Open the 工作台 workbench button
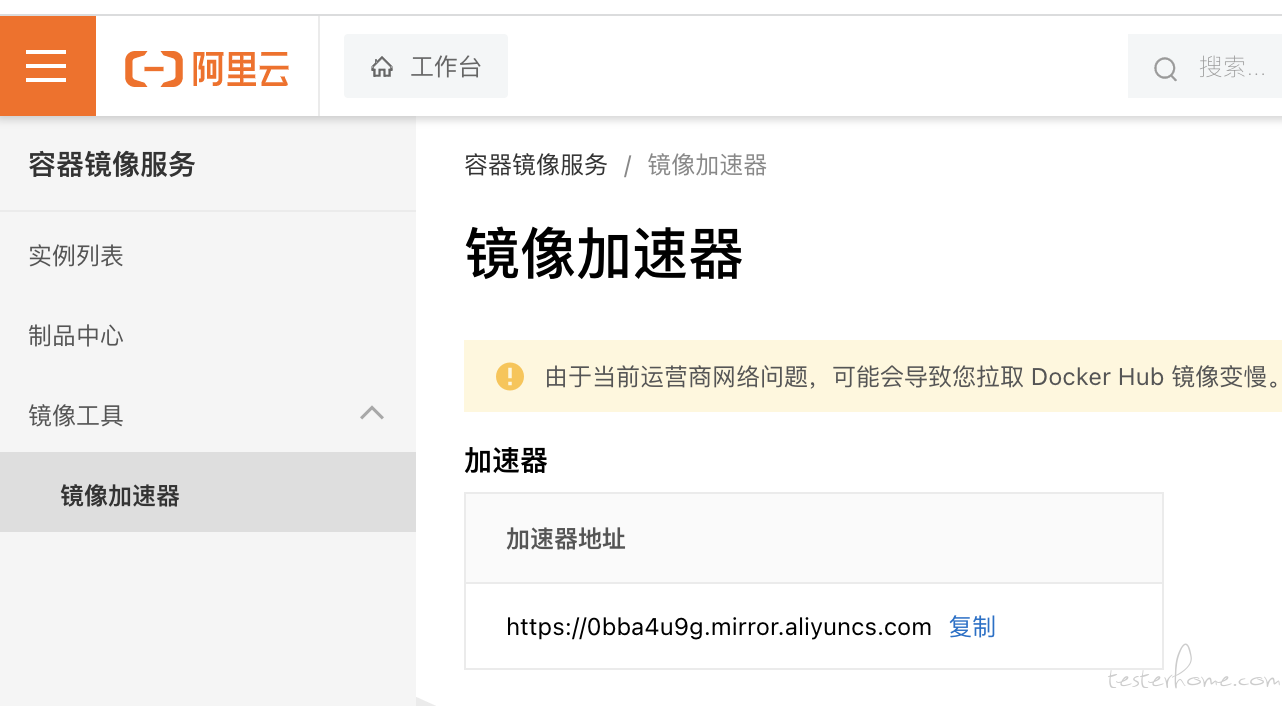 click(x=426, y=66)
